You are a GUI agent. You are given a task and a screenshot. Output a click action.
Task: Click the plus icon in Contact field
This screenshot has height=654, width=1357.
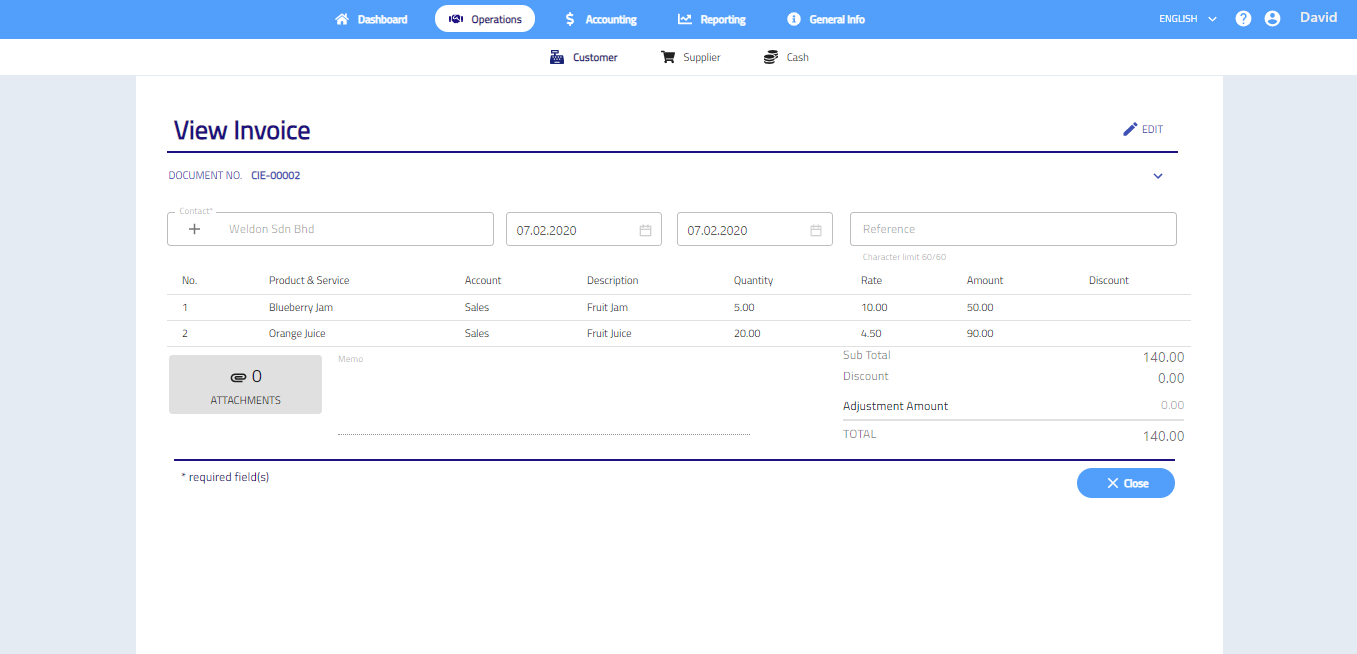(x=195, y=229)
